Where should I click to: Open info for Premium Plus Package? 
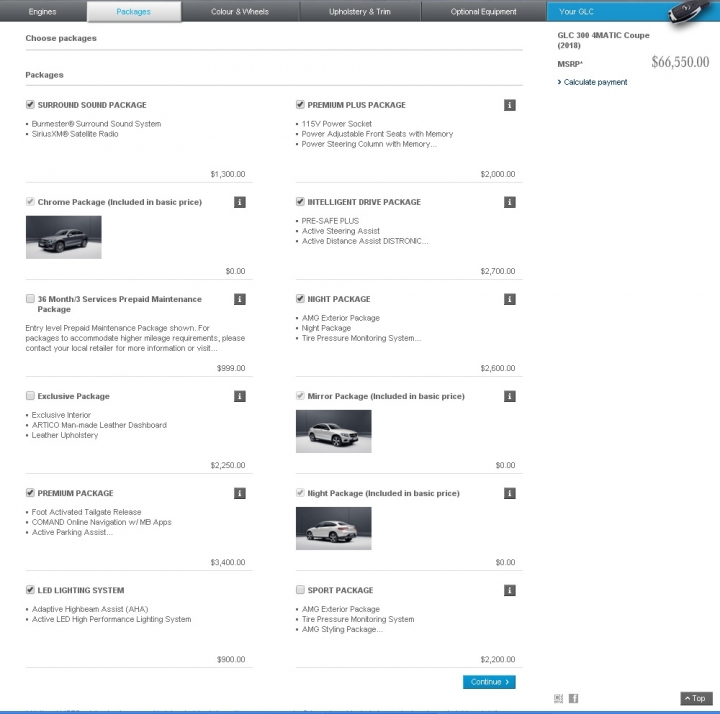(509, 105)
